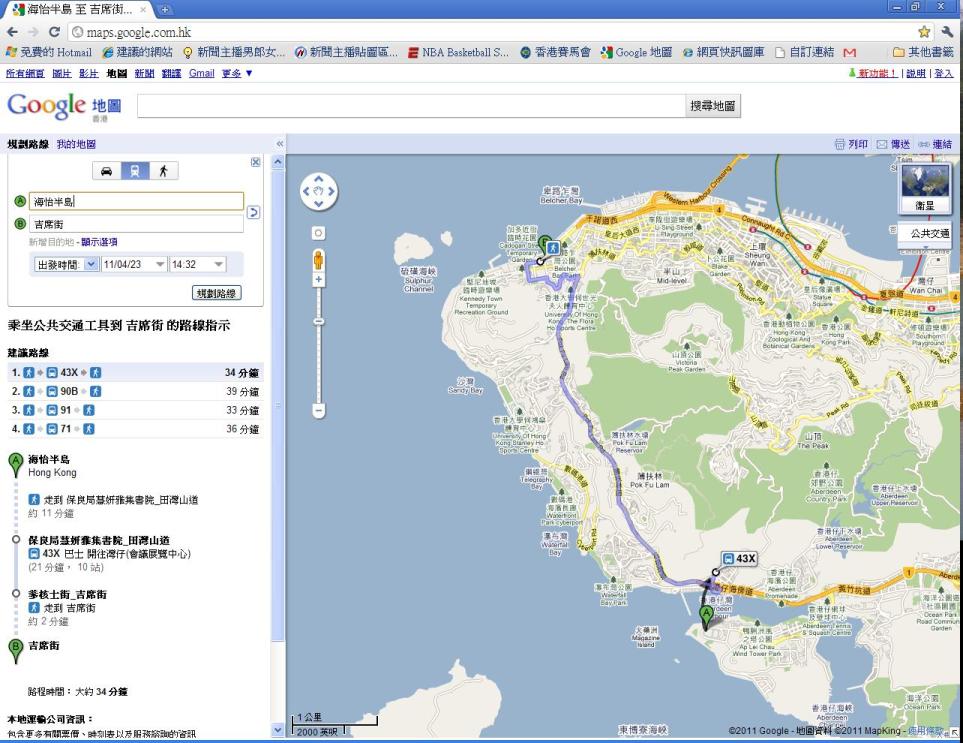Switch to satellite view thumbnail 衛星
This screenshot has width=963, height=743.
(x=924, y=189)
